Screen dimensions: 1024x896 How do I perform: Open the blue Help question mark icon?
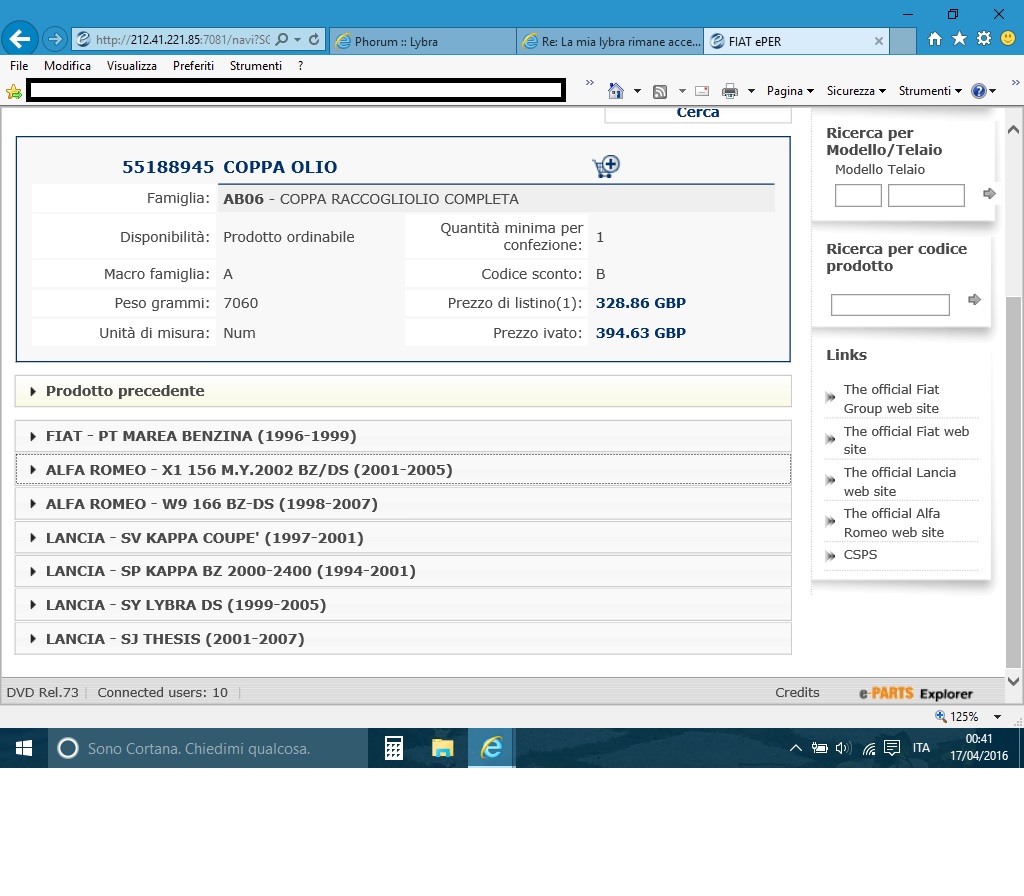pos(978,91)
